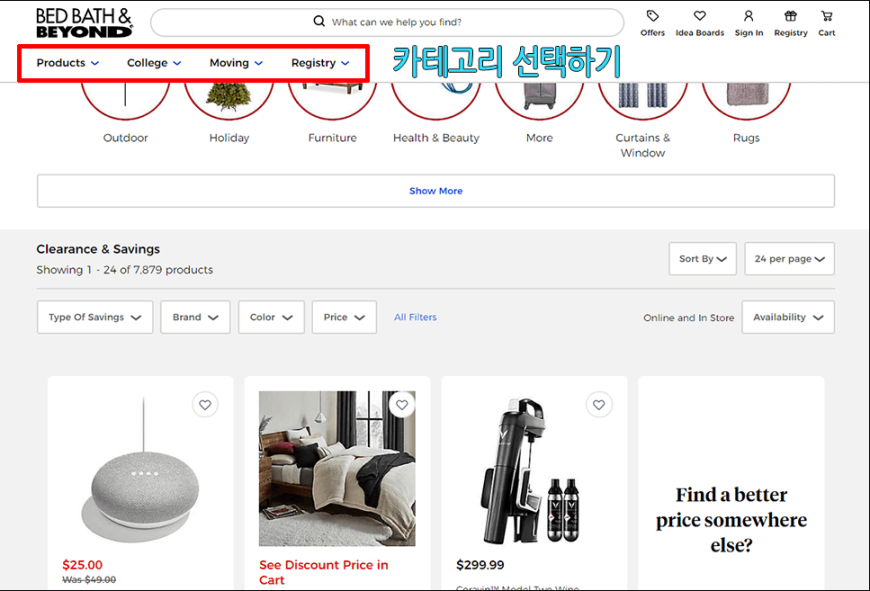Click the Clearance & Savings heading
Viewport: 870px width, 591px height.
[x=98, y=249]
